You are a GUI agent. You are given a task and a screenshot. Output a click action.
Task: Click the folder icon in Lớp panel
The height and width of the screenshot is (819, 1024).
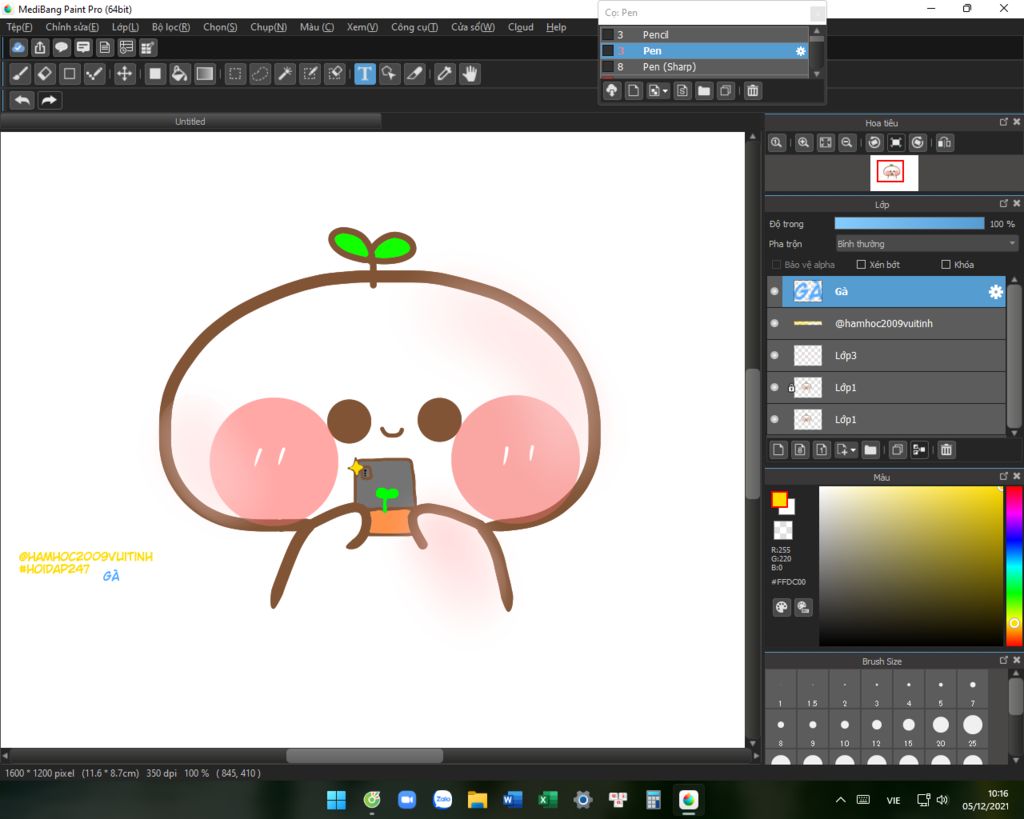point(871,449)
